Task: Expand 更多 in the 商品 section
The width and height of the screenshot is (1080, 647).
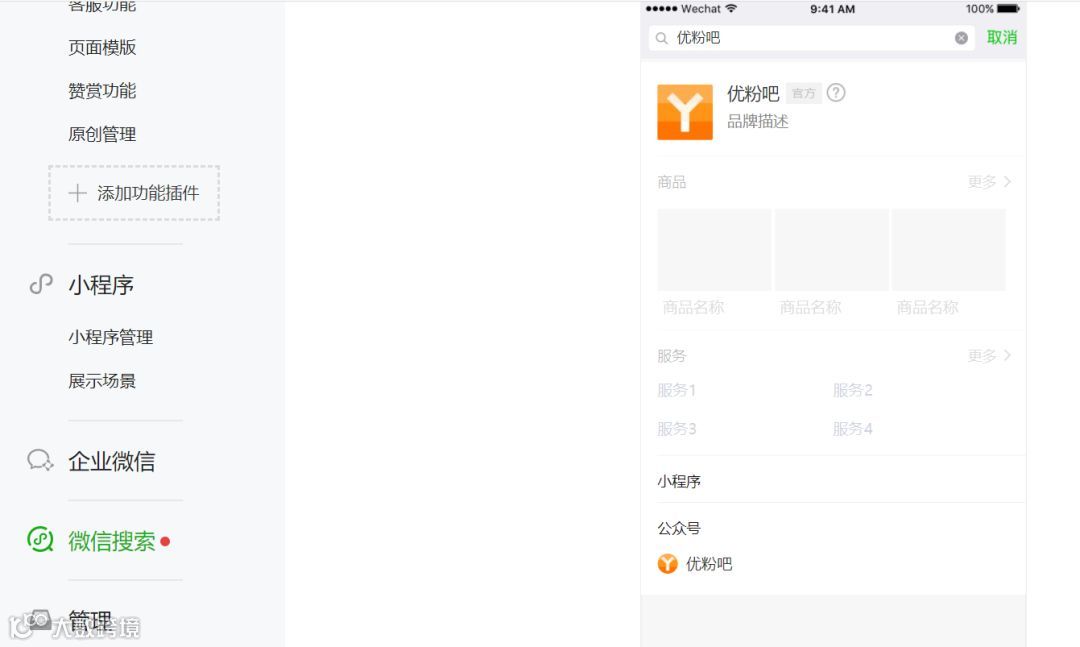Action: [x=989, y=182]
